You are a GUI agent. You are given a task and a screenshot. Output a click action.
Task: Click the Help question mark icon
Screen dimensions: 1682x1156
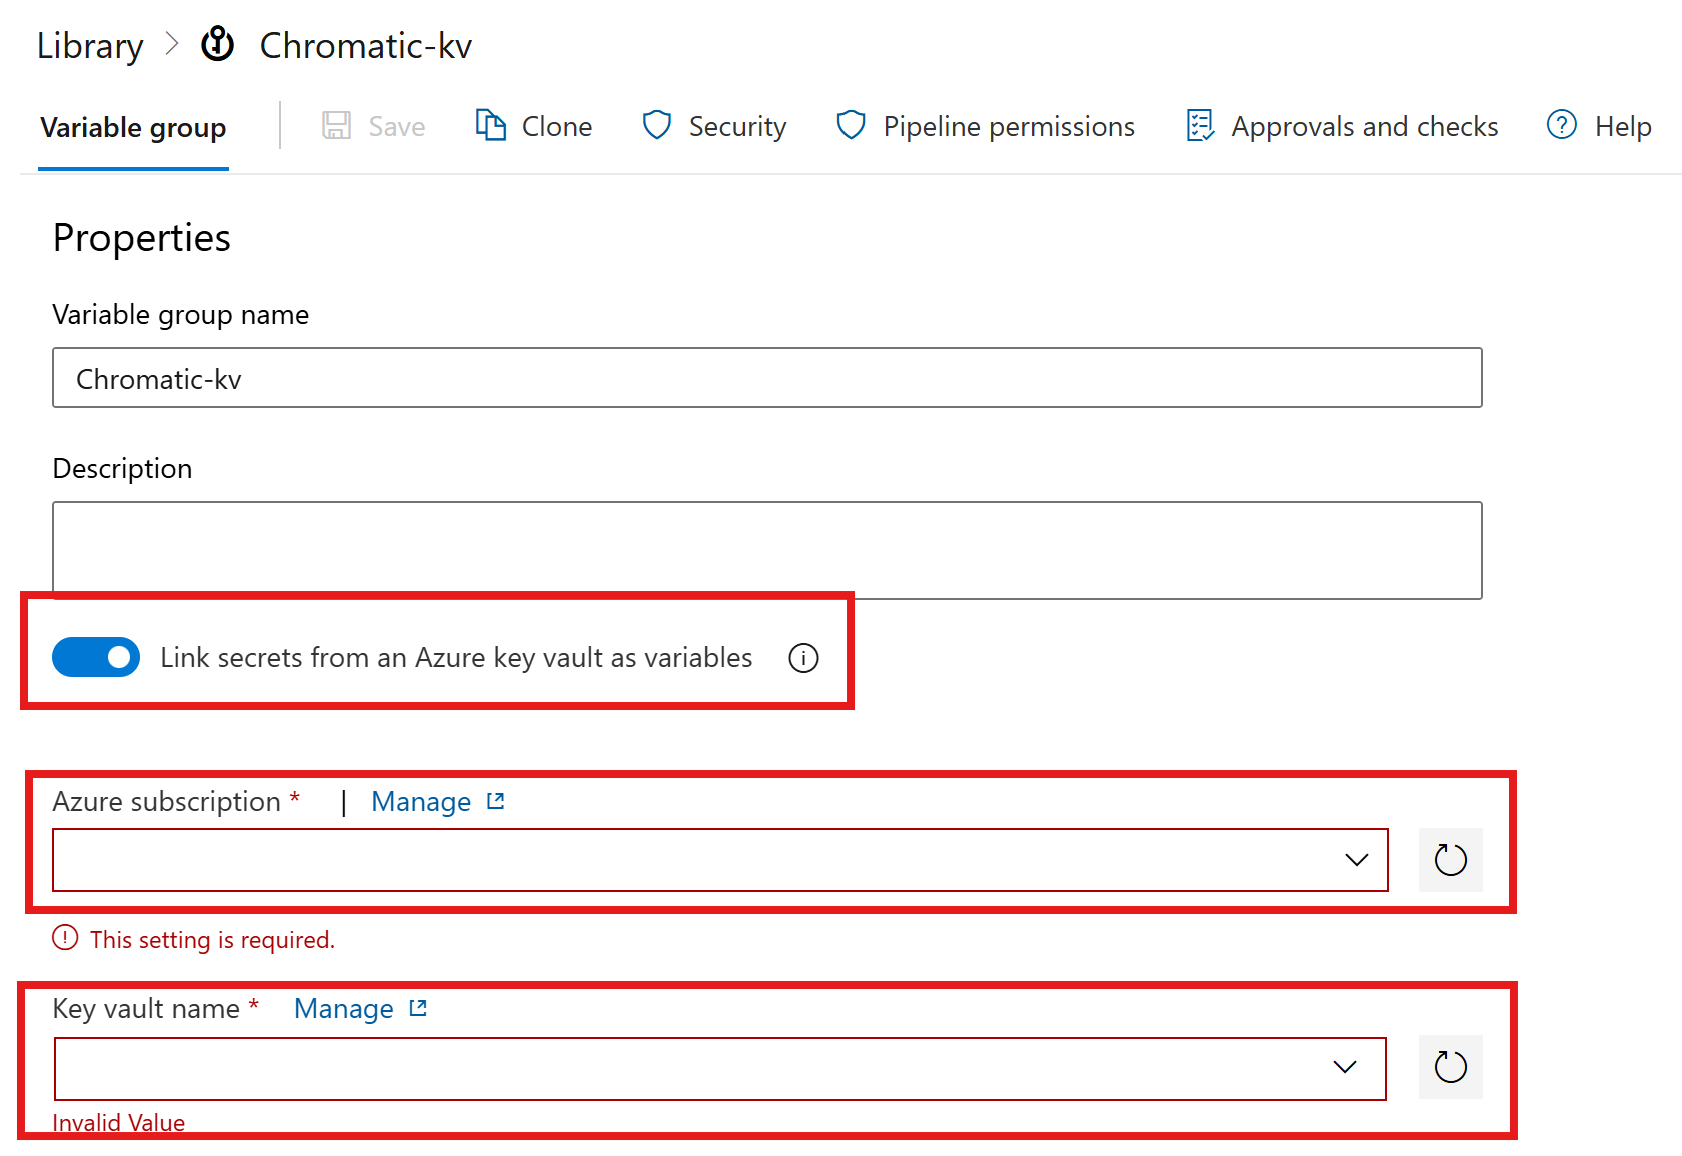[1561, 126]
